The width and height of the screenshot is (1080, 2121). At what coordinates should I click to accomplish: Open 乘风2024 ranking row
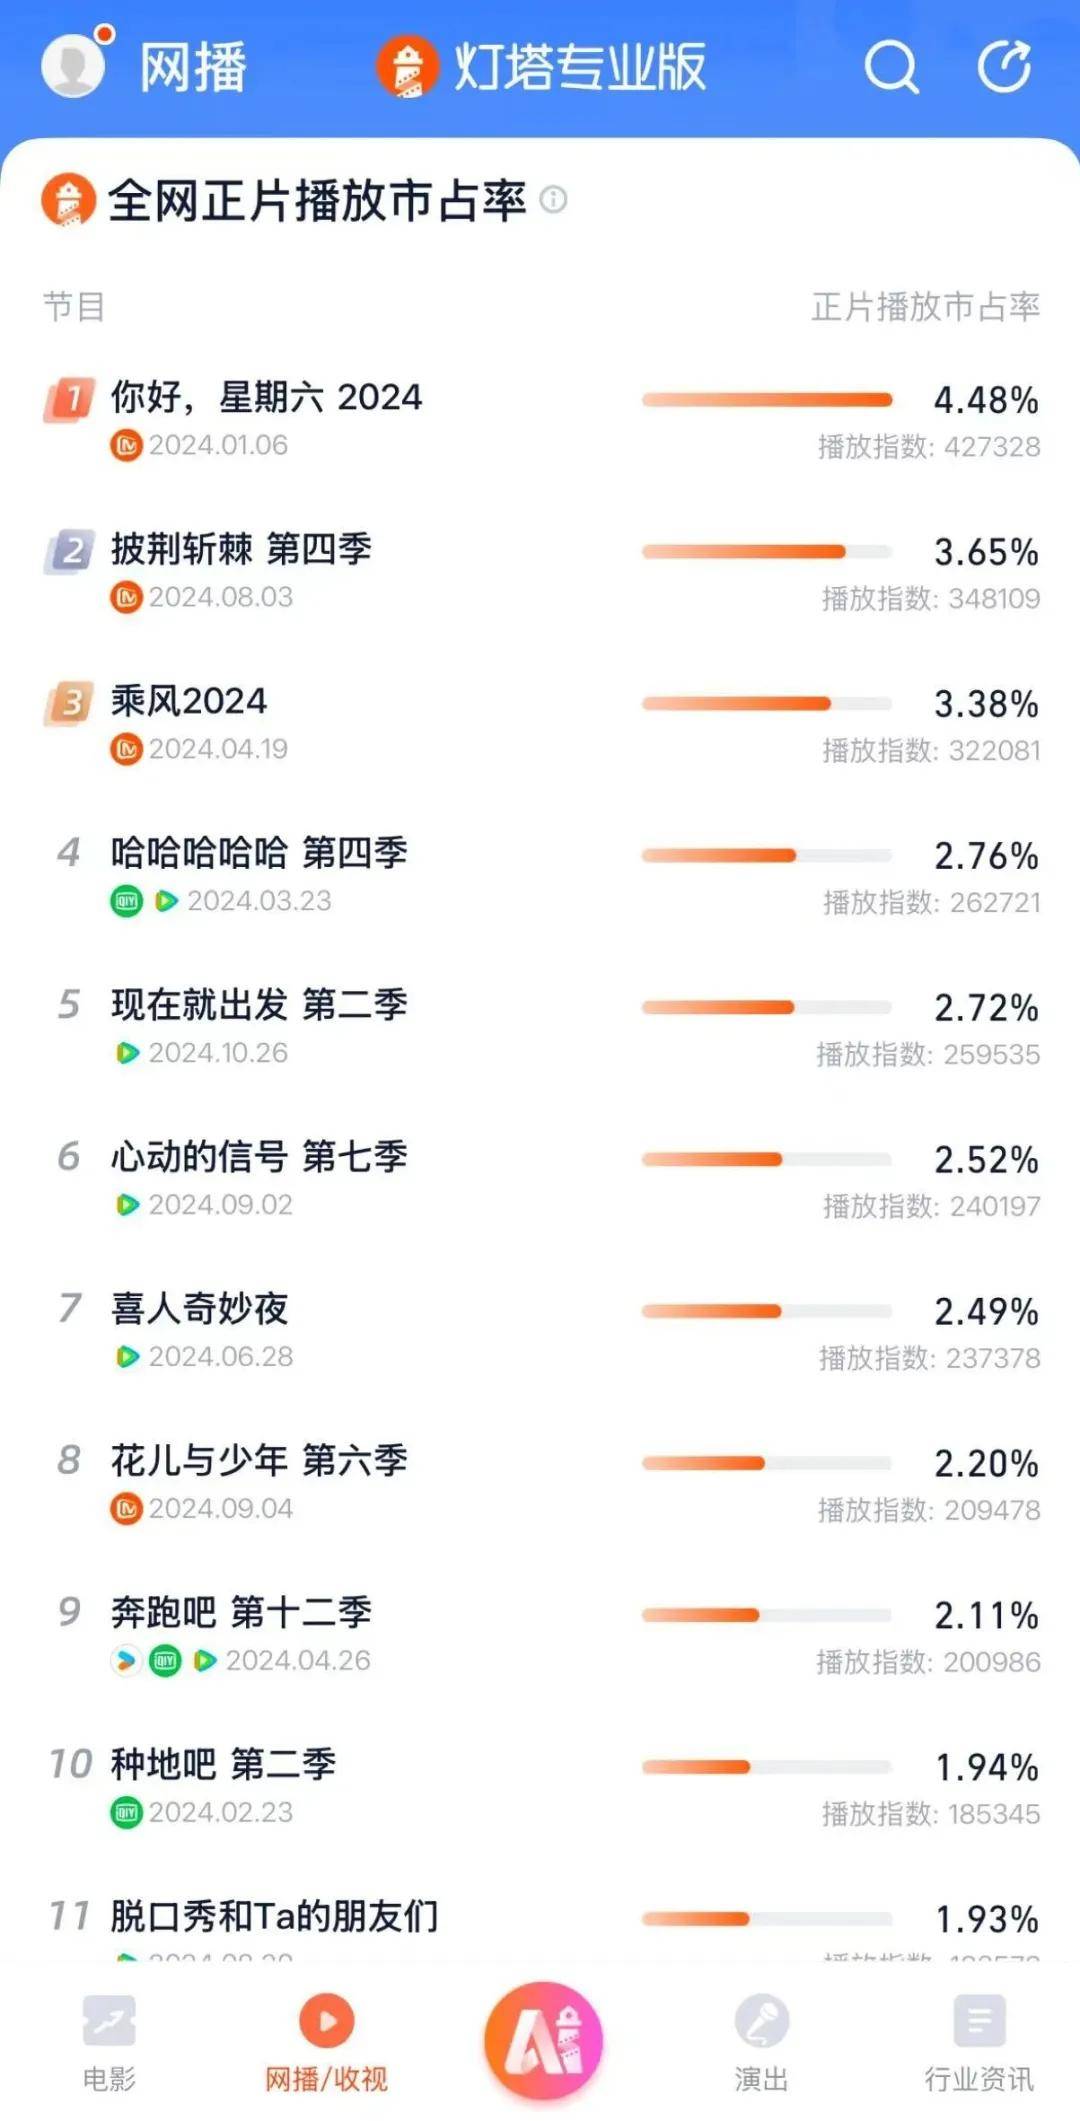point(189,702)
